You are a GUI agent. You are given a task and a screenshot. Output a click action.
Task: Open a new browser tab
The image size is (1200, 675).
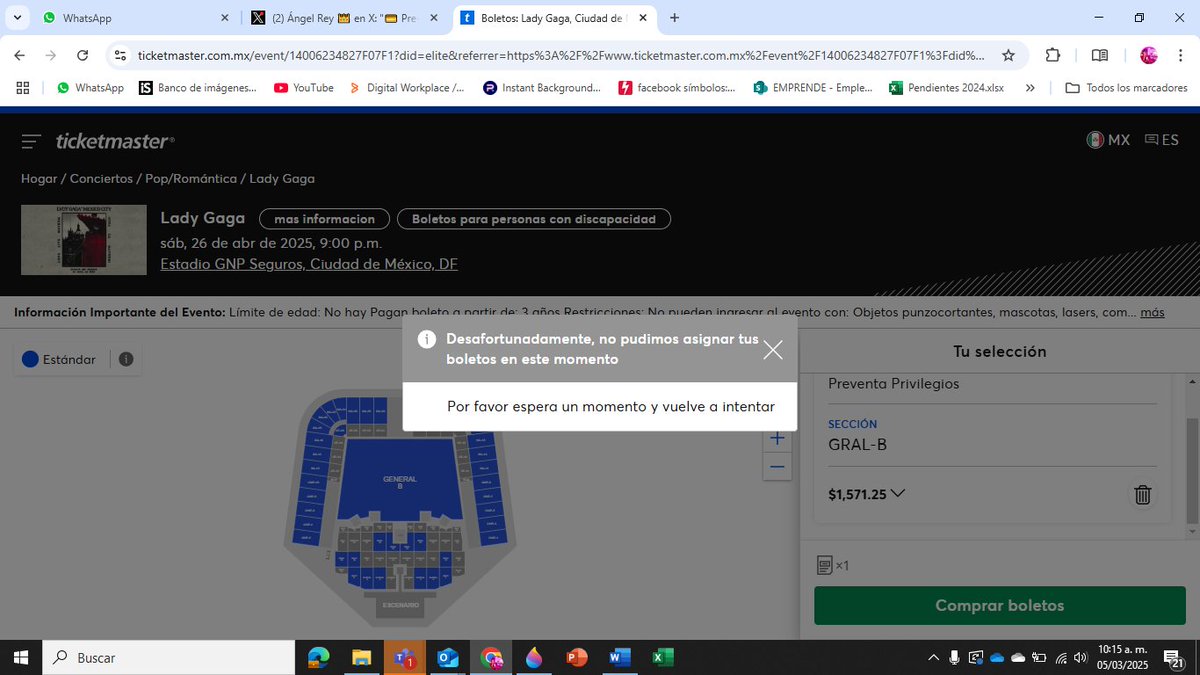tap(675, 18)
